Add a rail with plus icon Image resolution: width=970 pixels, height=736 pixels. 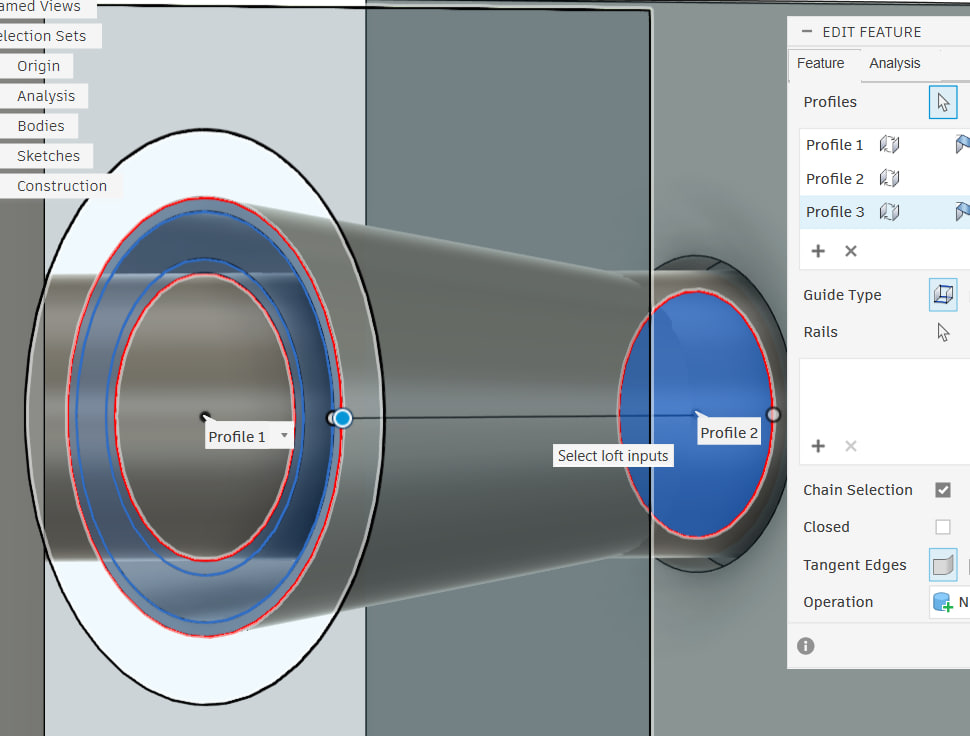click(818, 446)
